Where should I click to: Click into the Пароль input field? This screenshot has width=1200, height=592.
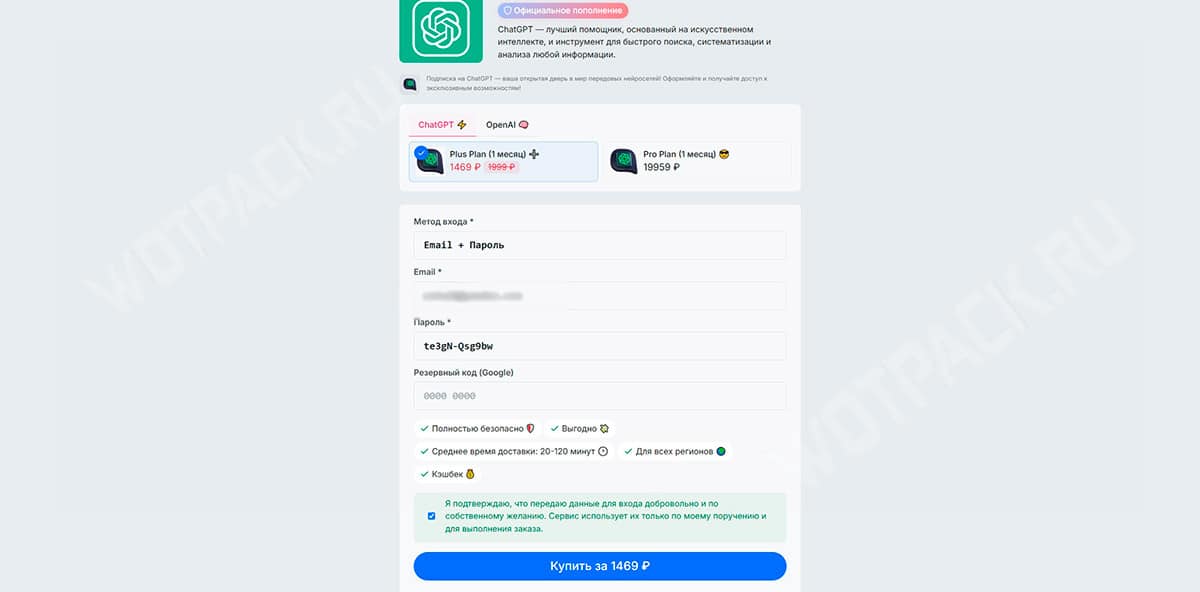point(600,346)
